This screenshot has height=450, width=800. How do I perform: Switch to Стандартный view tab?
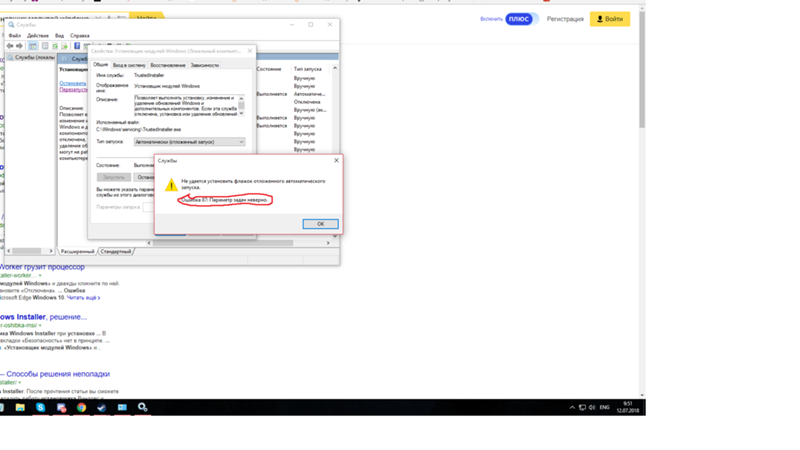(x=116, y=252)
